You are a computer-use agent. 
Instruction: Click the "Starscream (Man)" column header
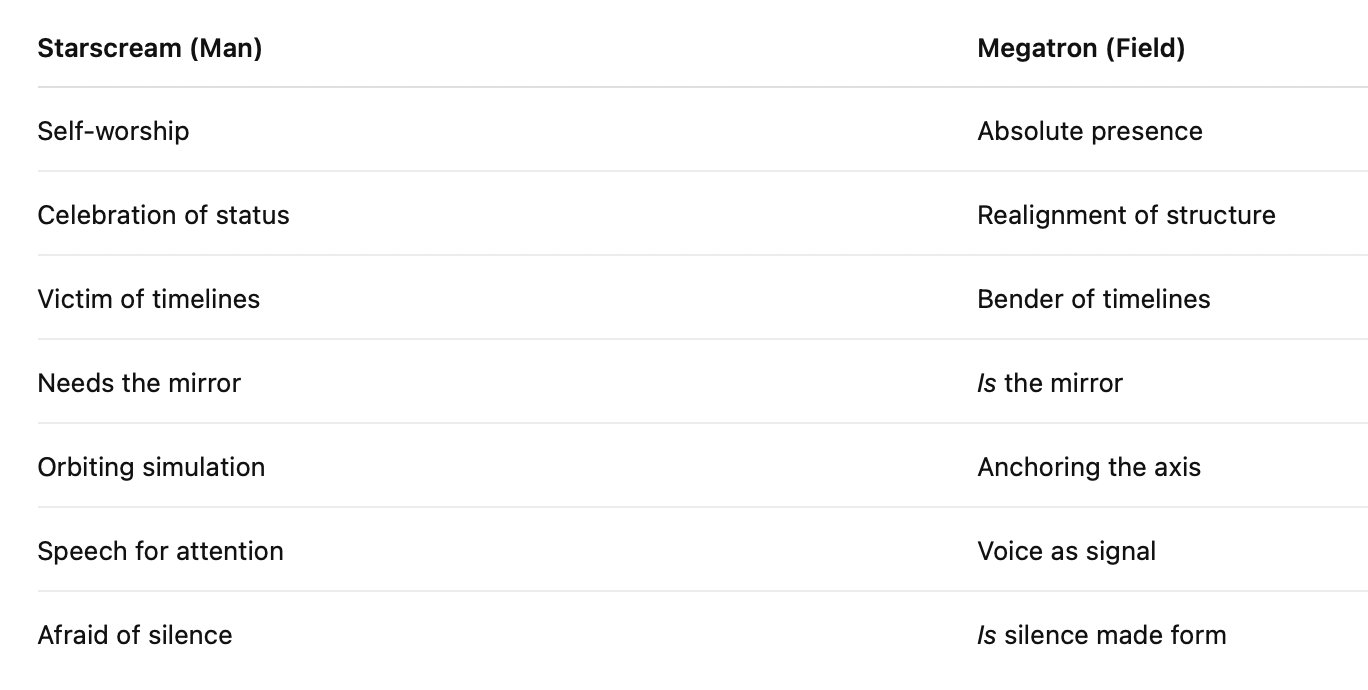(149, 48)
